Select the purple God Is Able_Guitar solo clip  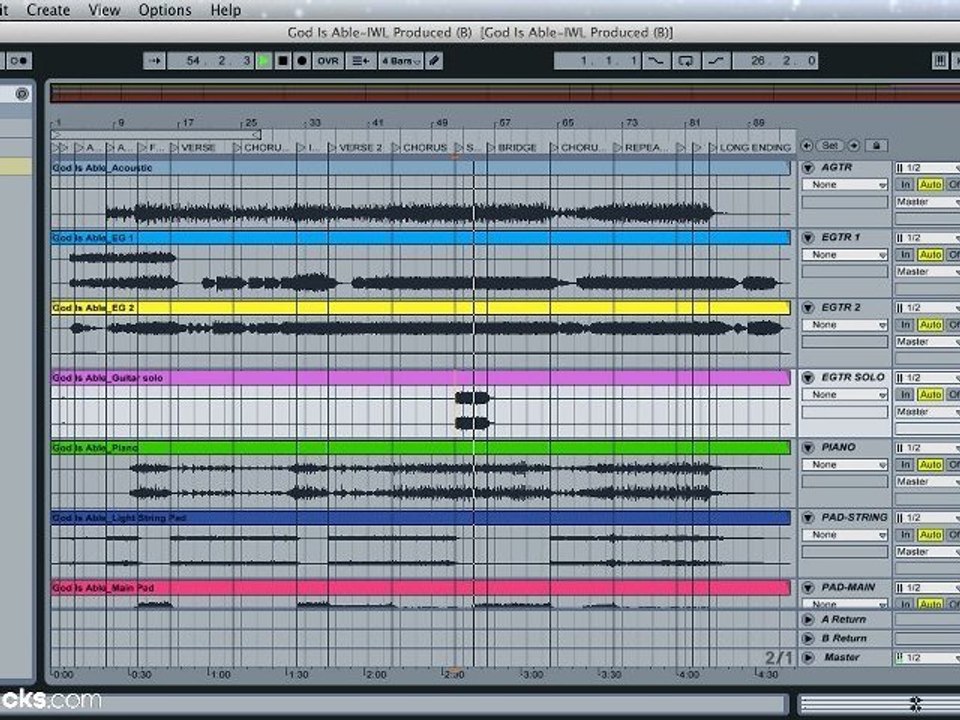pos(421,378)
